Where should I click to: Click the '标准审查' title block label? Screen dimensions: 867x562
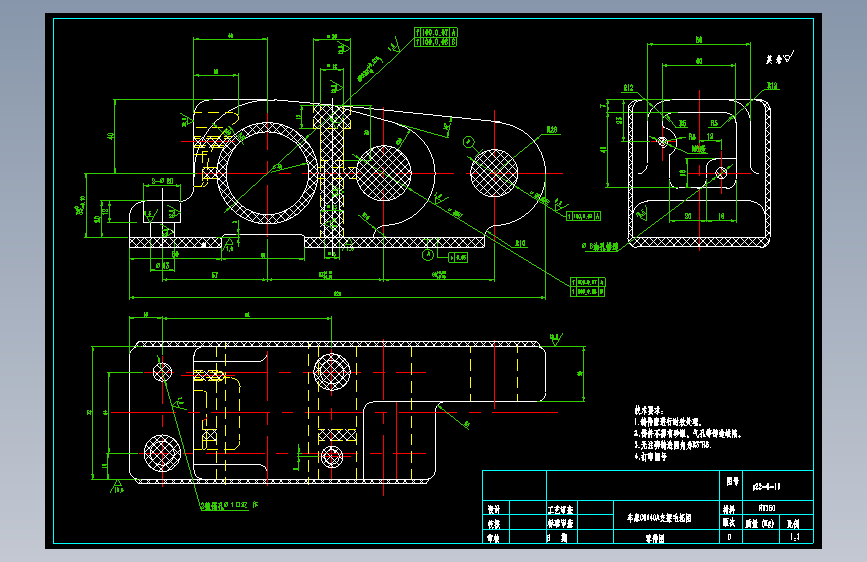tap(561, 523)
